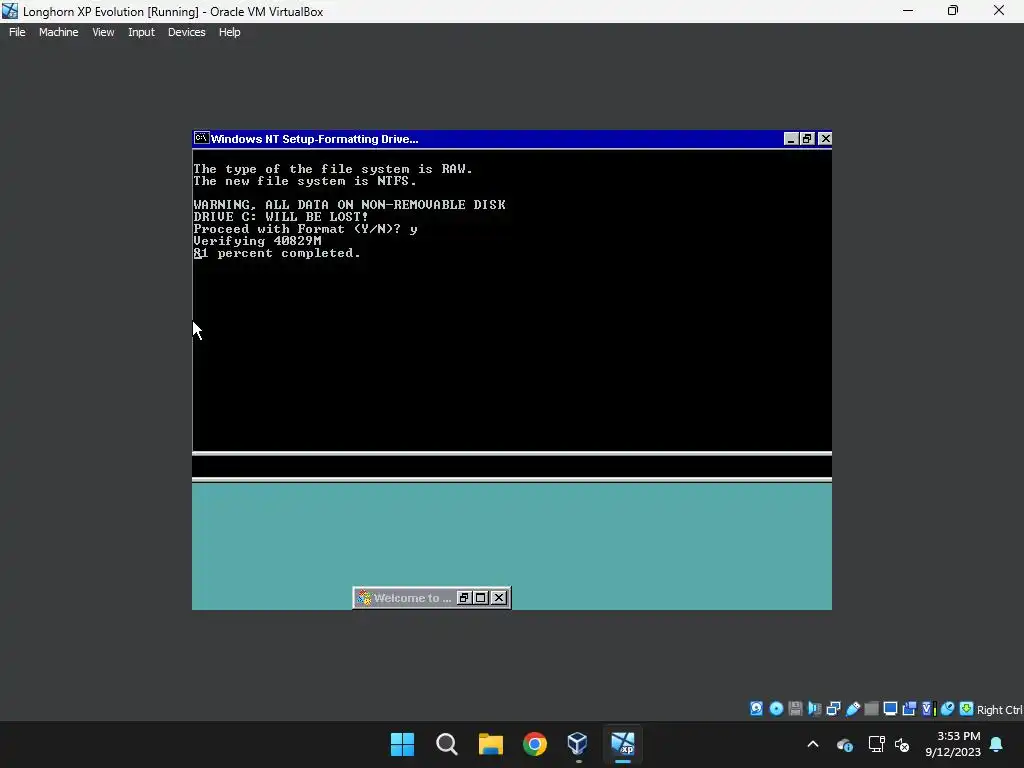Open the Help menu

point(229,32)
